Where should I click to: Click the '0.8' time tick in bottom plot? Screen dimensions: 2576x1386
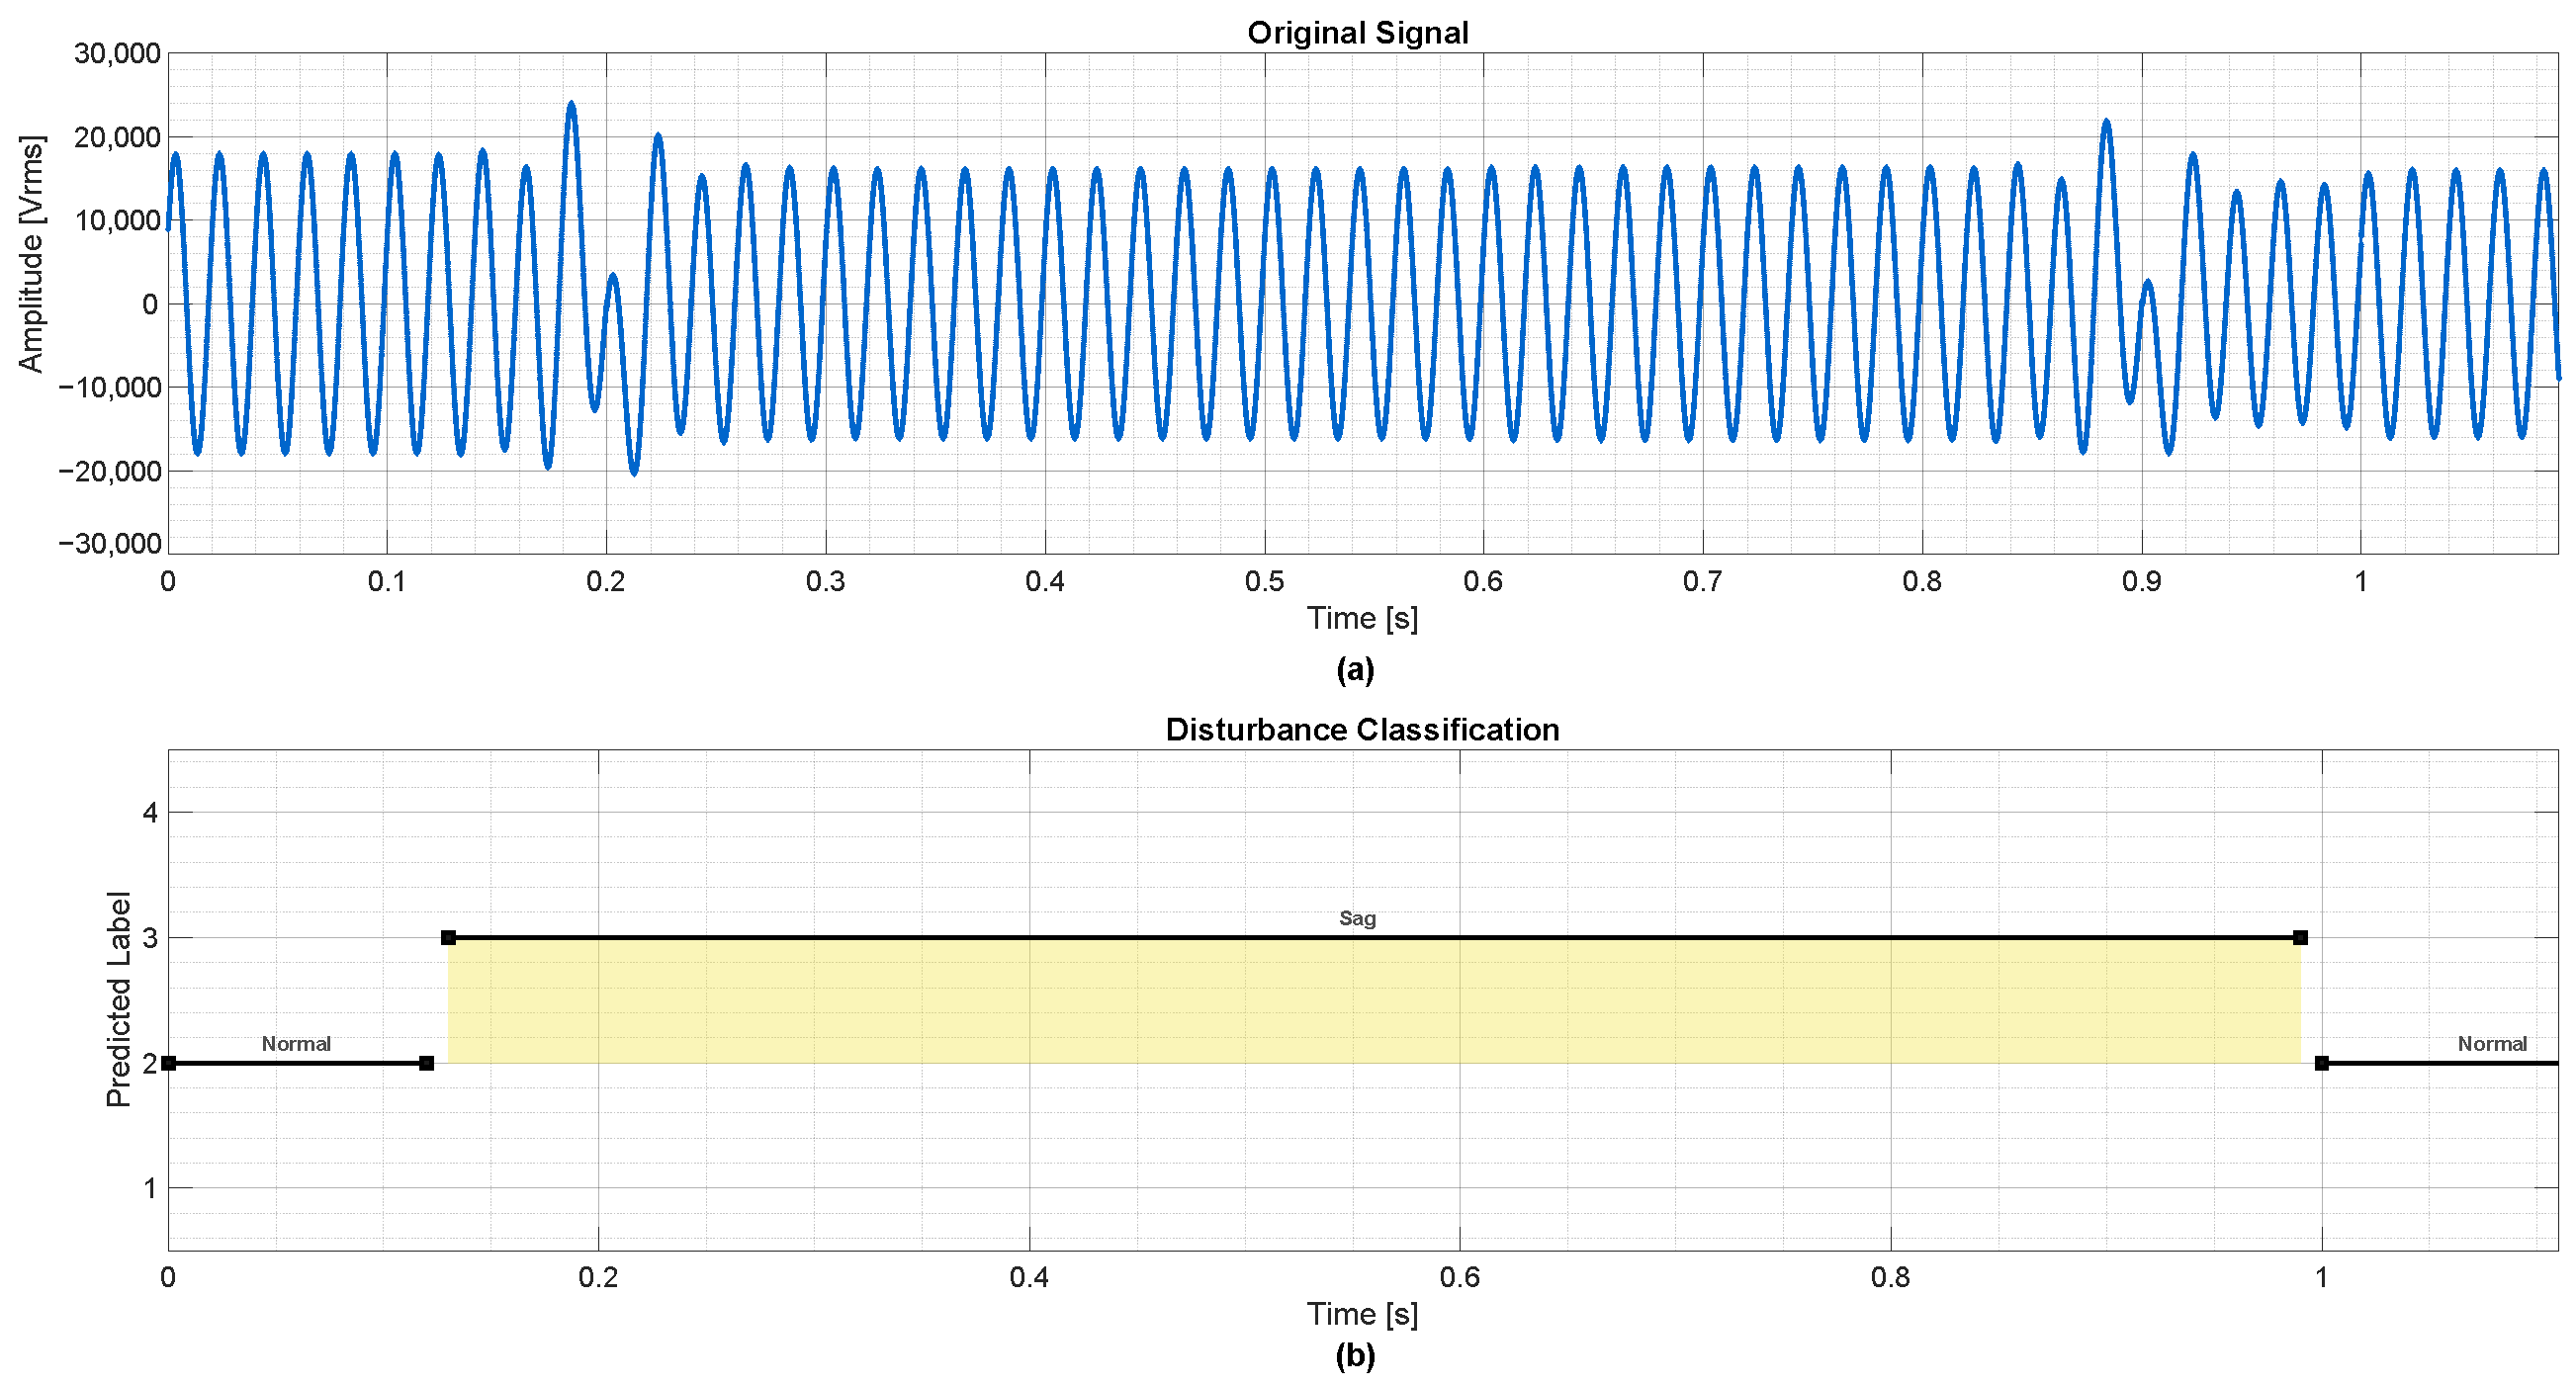(x=1890, y=1277)
